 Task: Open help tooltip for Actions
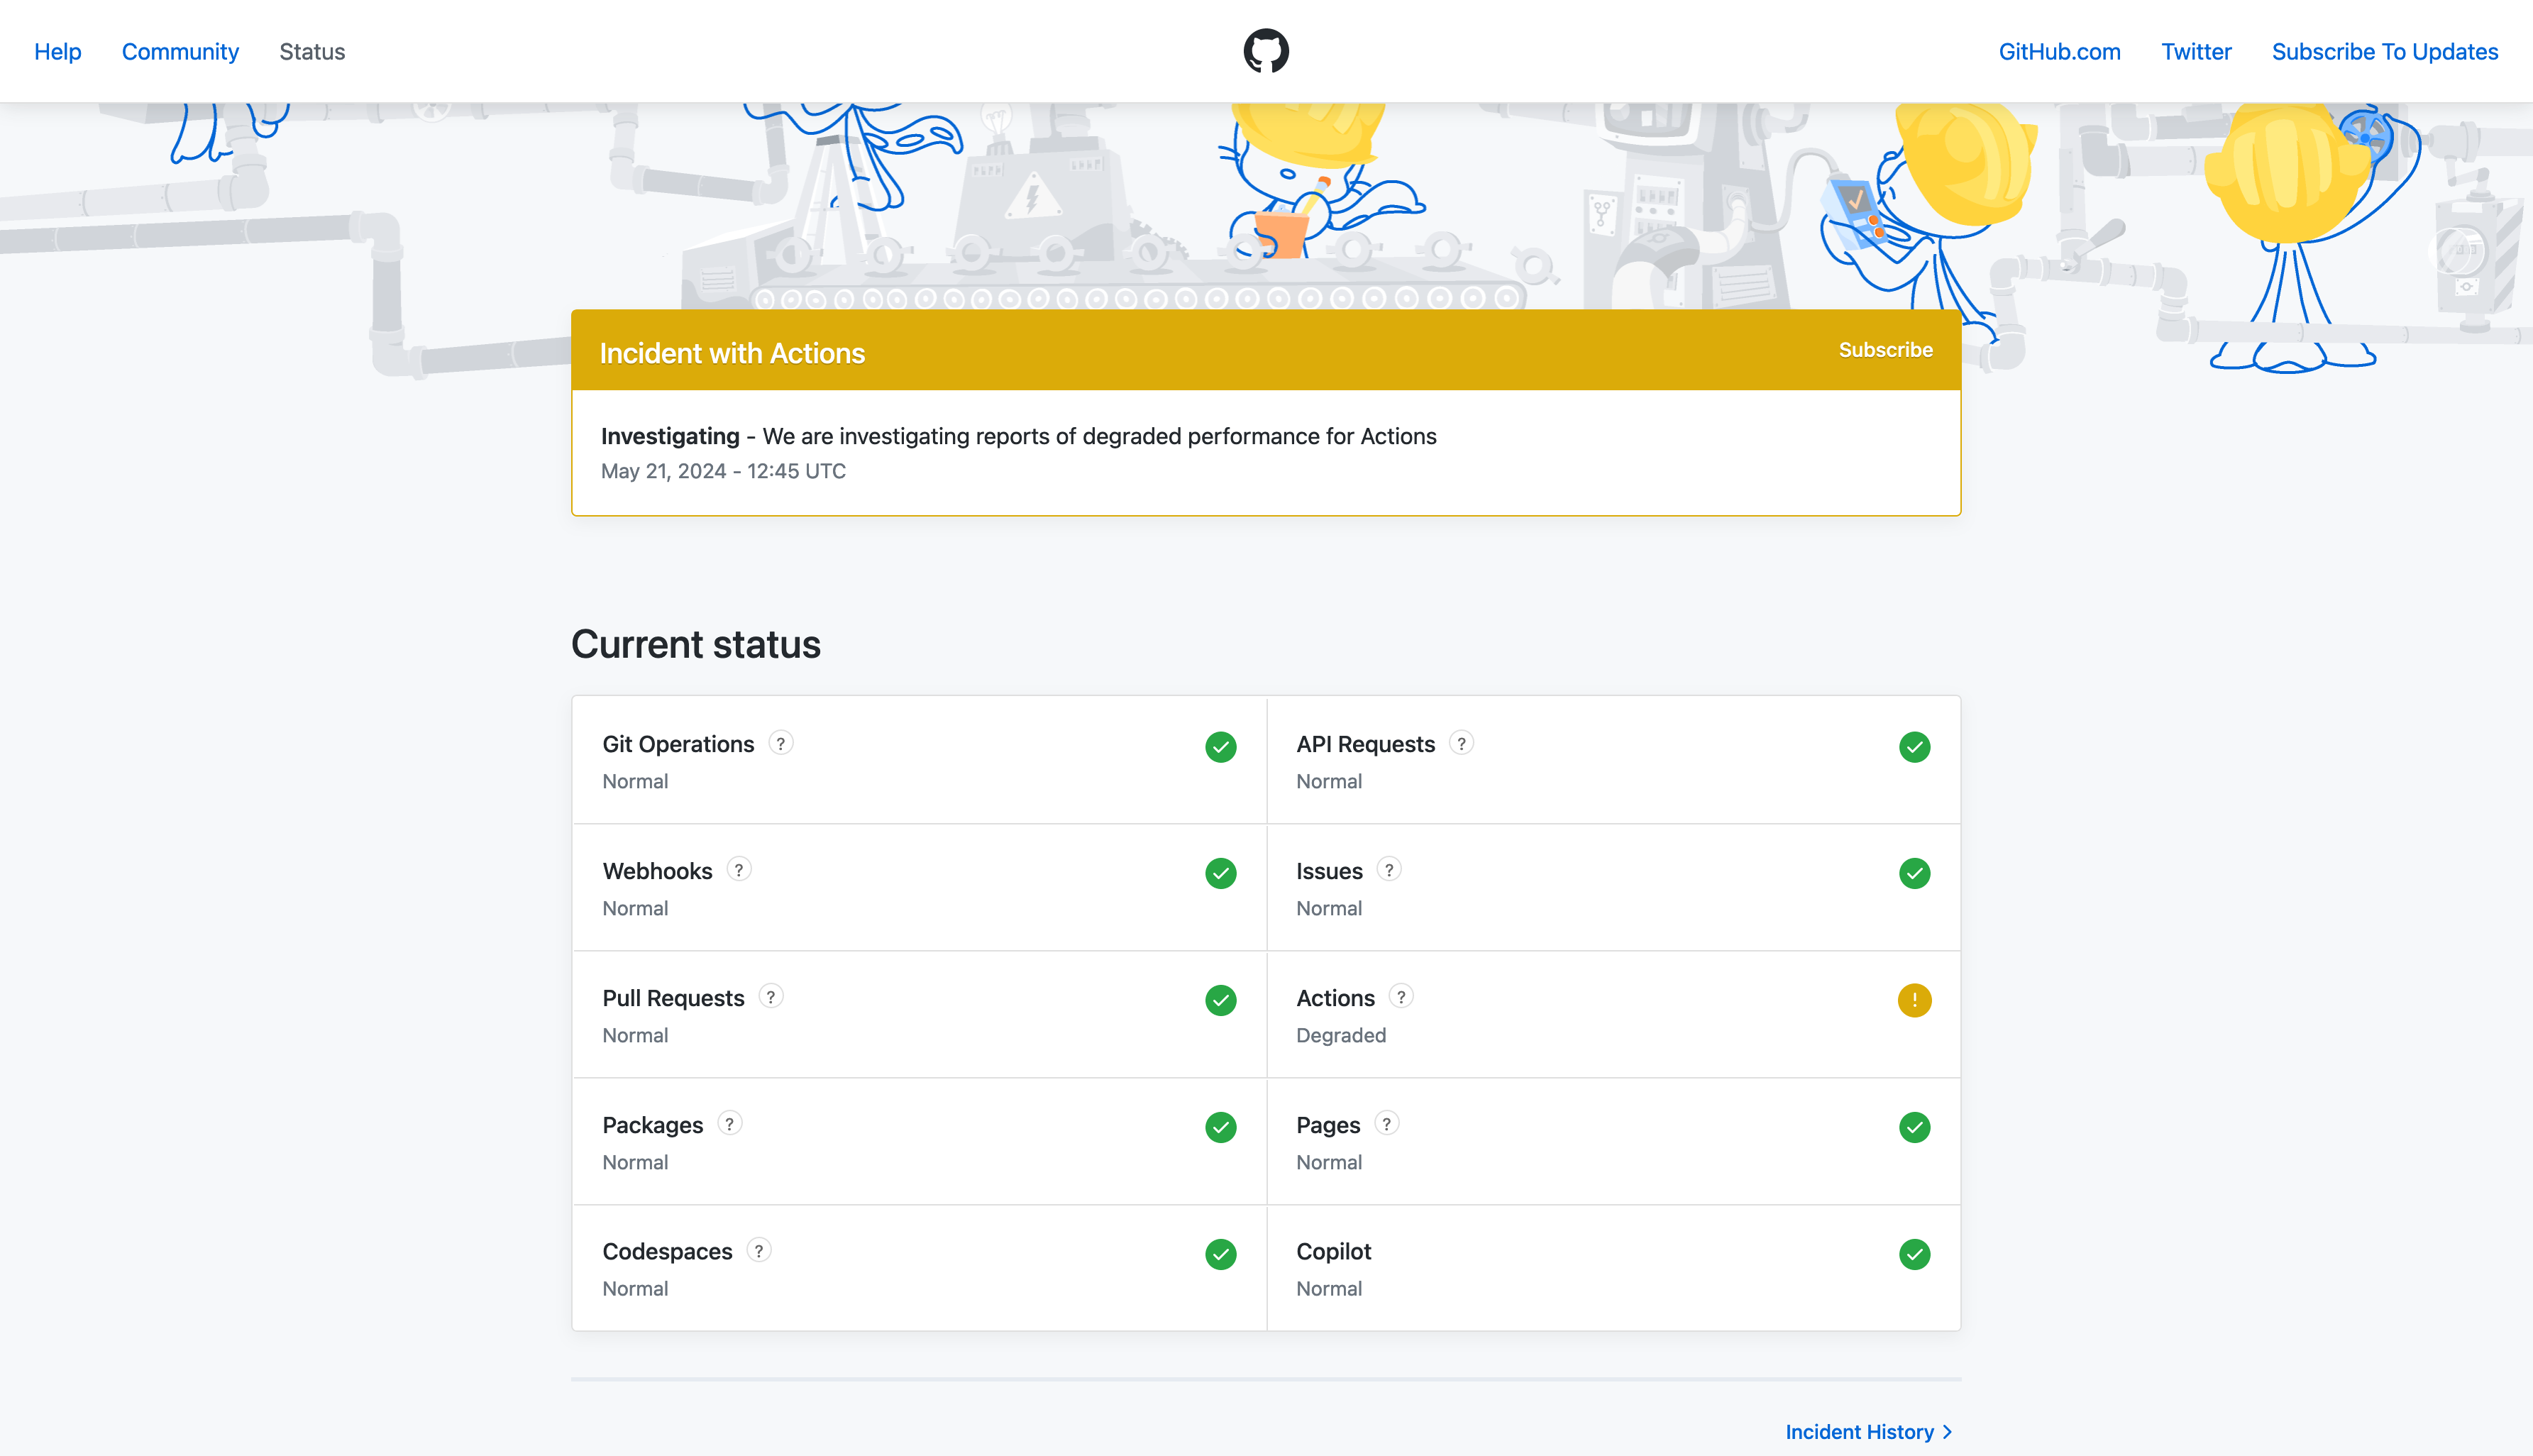tap(1401, 997)
